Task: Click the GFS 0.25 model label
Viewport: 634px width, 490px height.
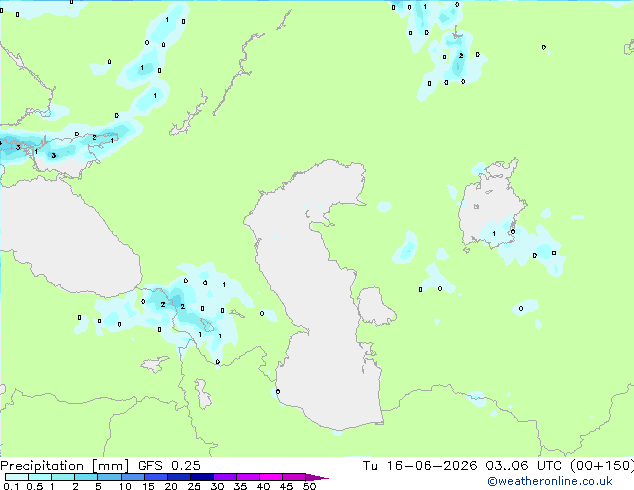Action: pyautogui.click(x=169, y=466)
